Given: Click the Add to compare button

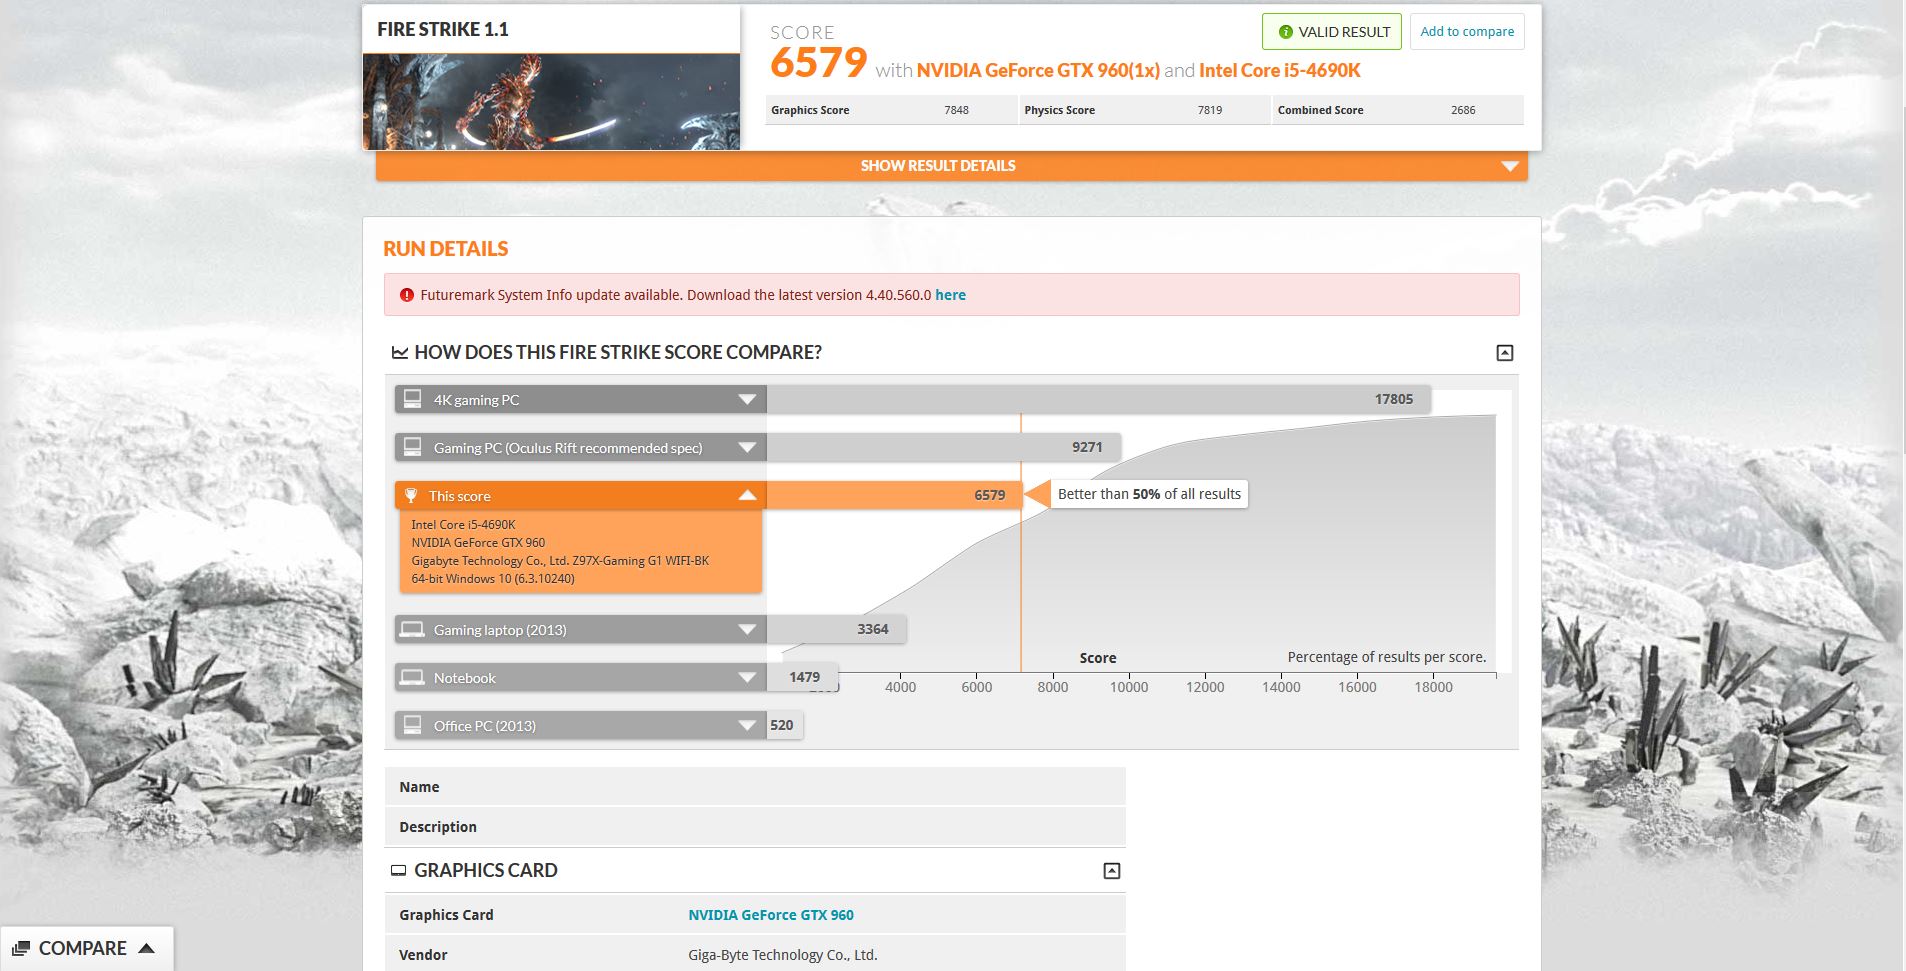Looking at the screenshot, I should pyautogui.click(x=1467, y=32).
